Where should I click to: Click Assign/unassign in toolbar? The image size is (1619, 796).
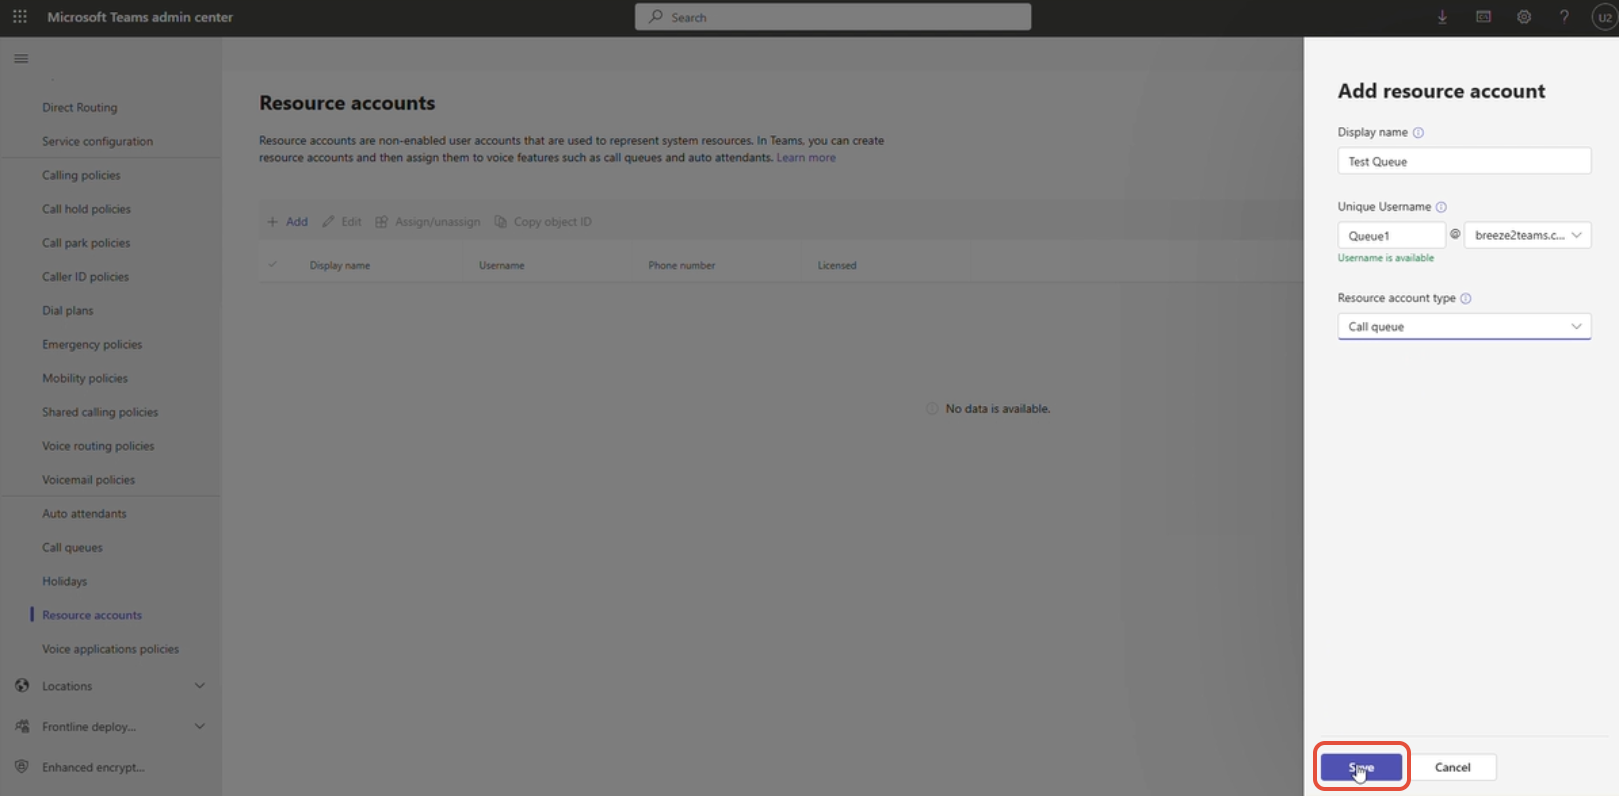427,222
